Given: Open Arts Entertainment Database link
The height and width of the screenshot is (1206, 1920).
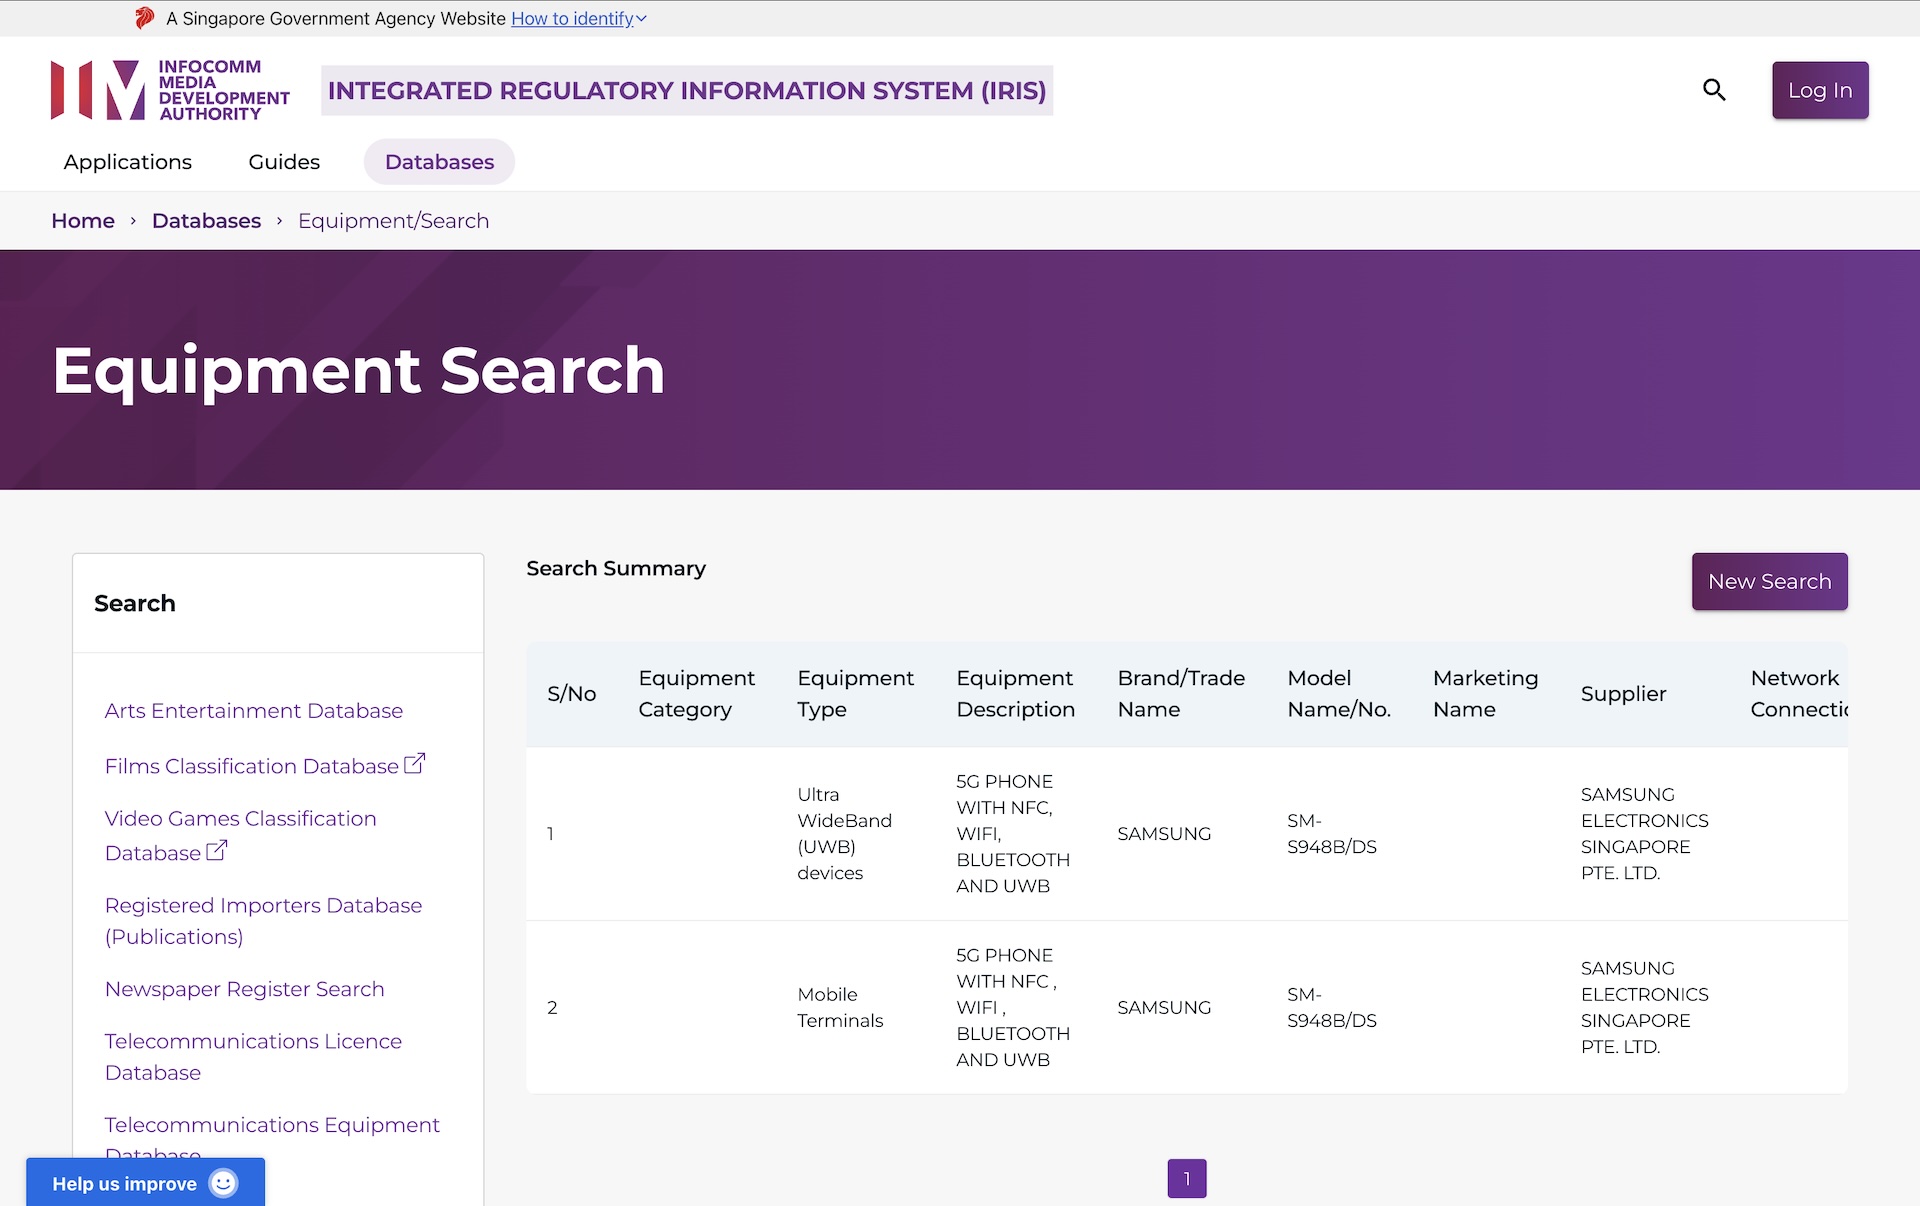Looking at the screenshot, I should (x=253, y=711).
